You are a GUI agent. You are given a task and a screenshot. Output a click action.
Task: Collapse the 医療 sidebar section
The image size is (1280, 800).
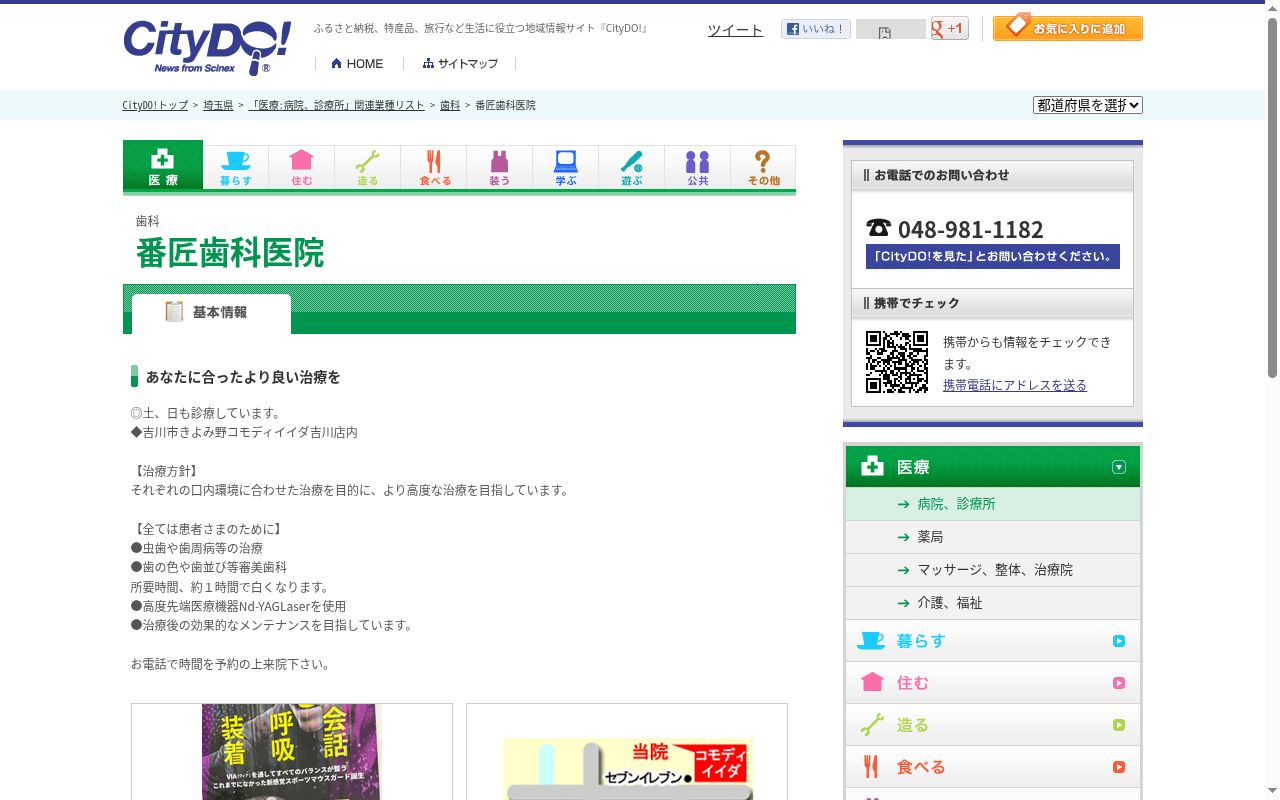click(992, 467)
